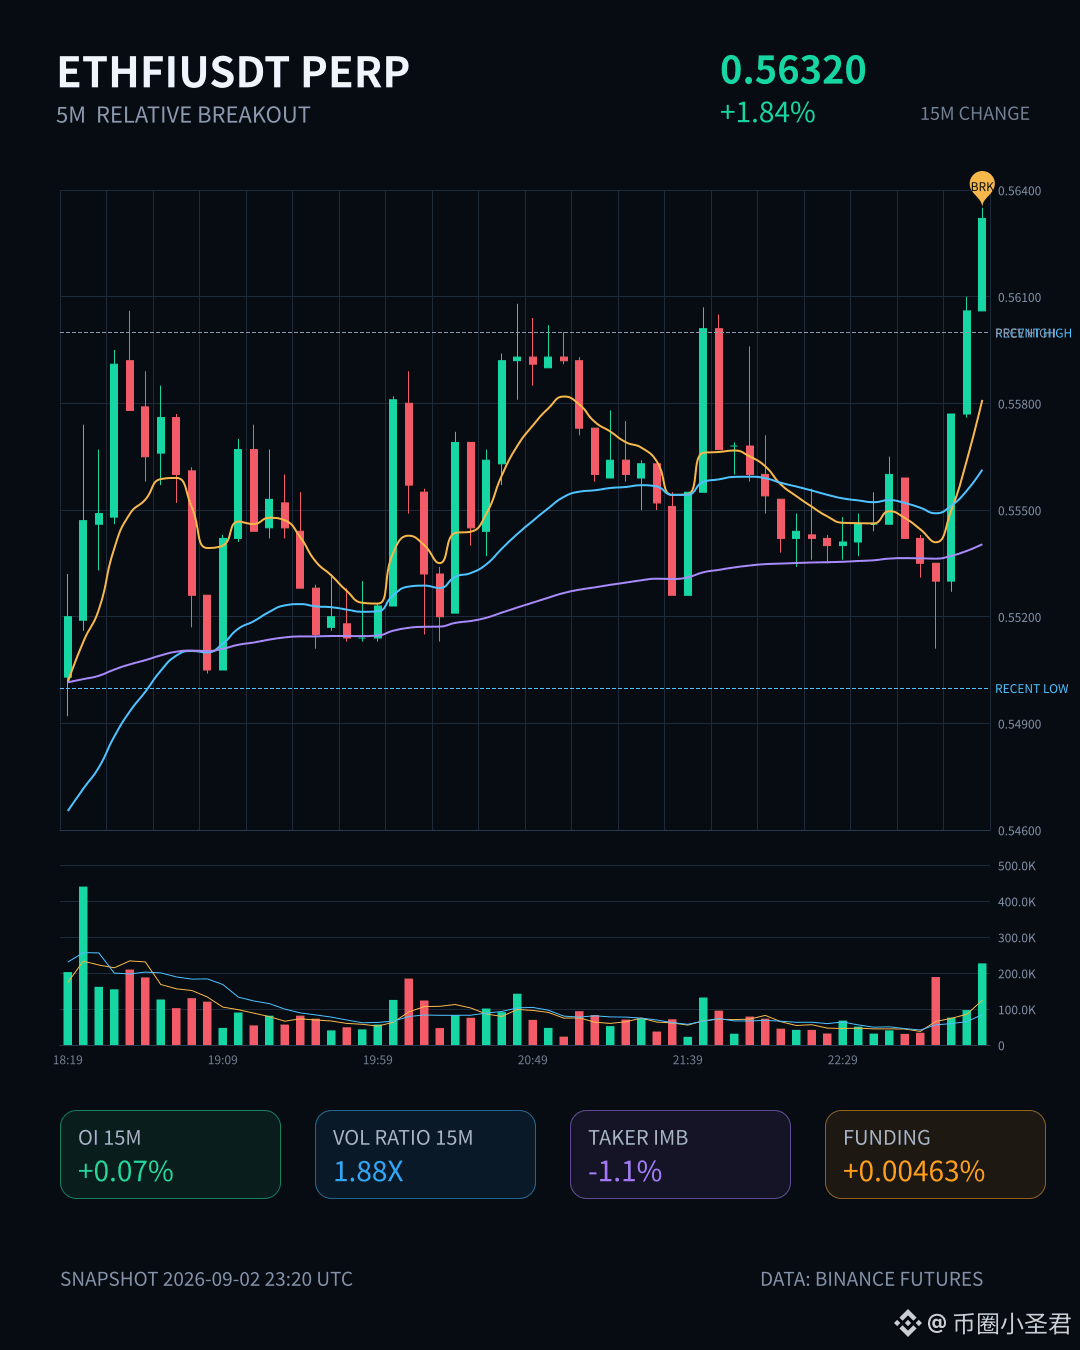Click the 500.0K volume axis label

(1017, 866)
